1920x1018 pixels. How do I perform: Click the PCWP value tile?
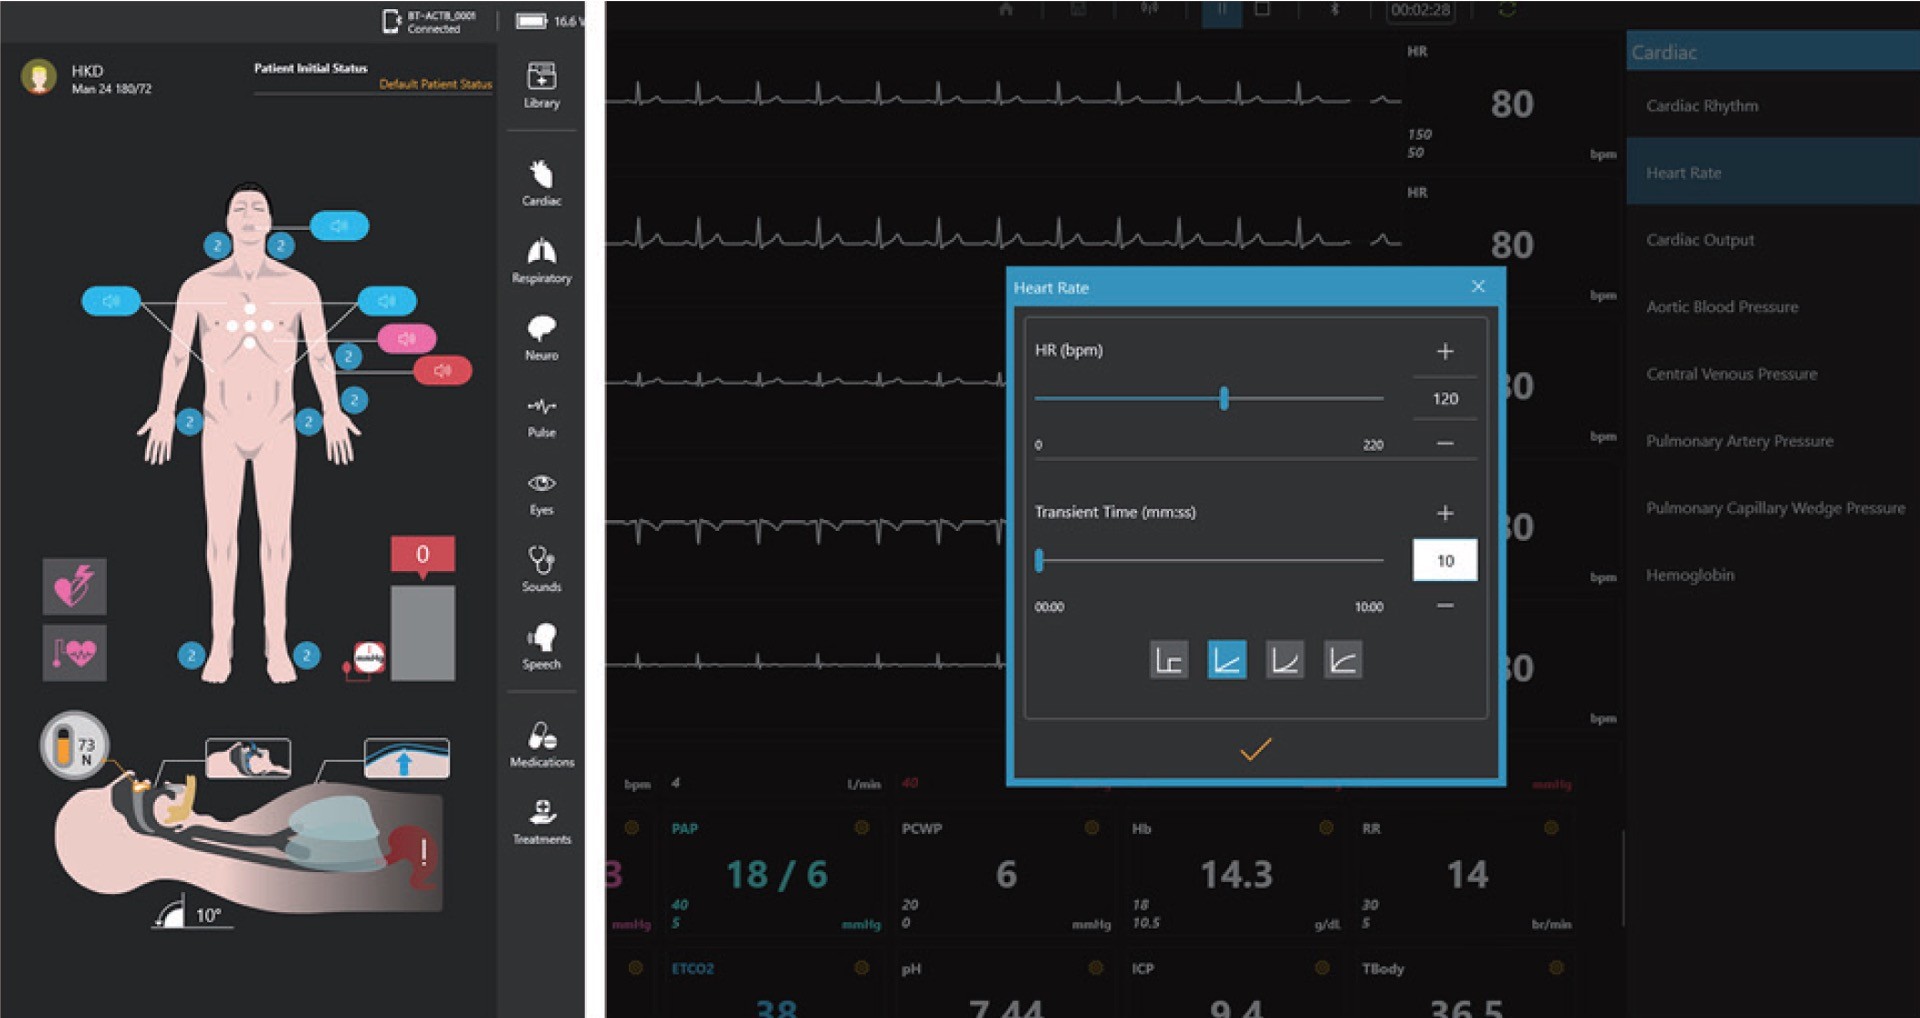(1005, 876)
